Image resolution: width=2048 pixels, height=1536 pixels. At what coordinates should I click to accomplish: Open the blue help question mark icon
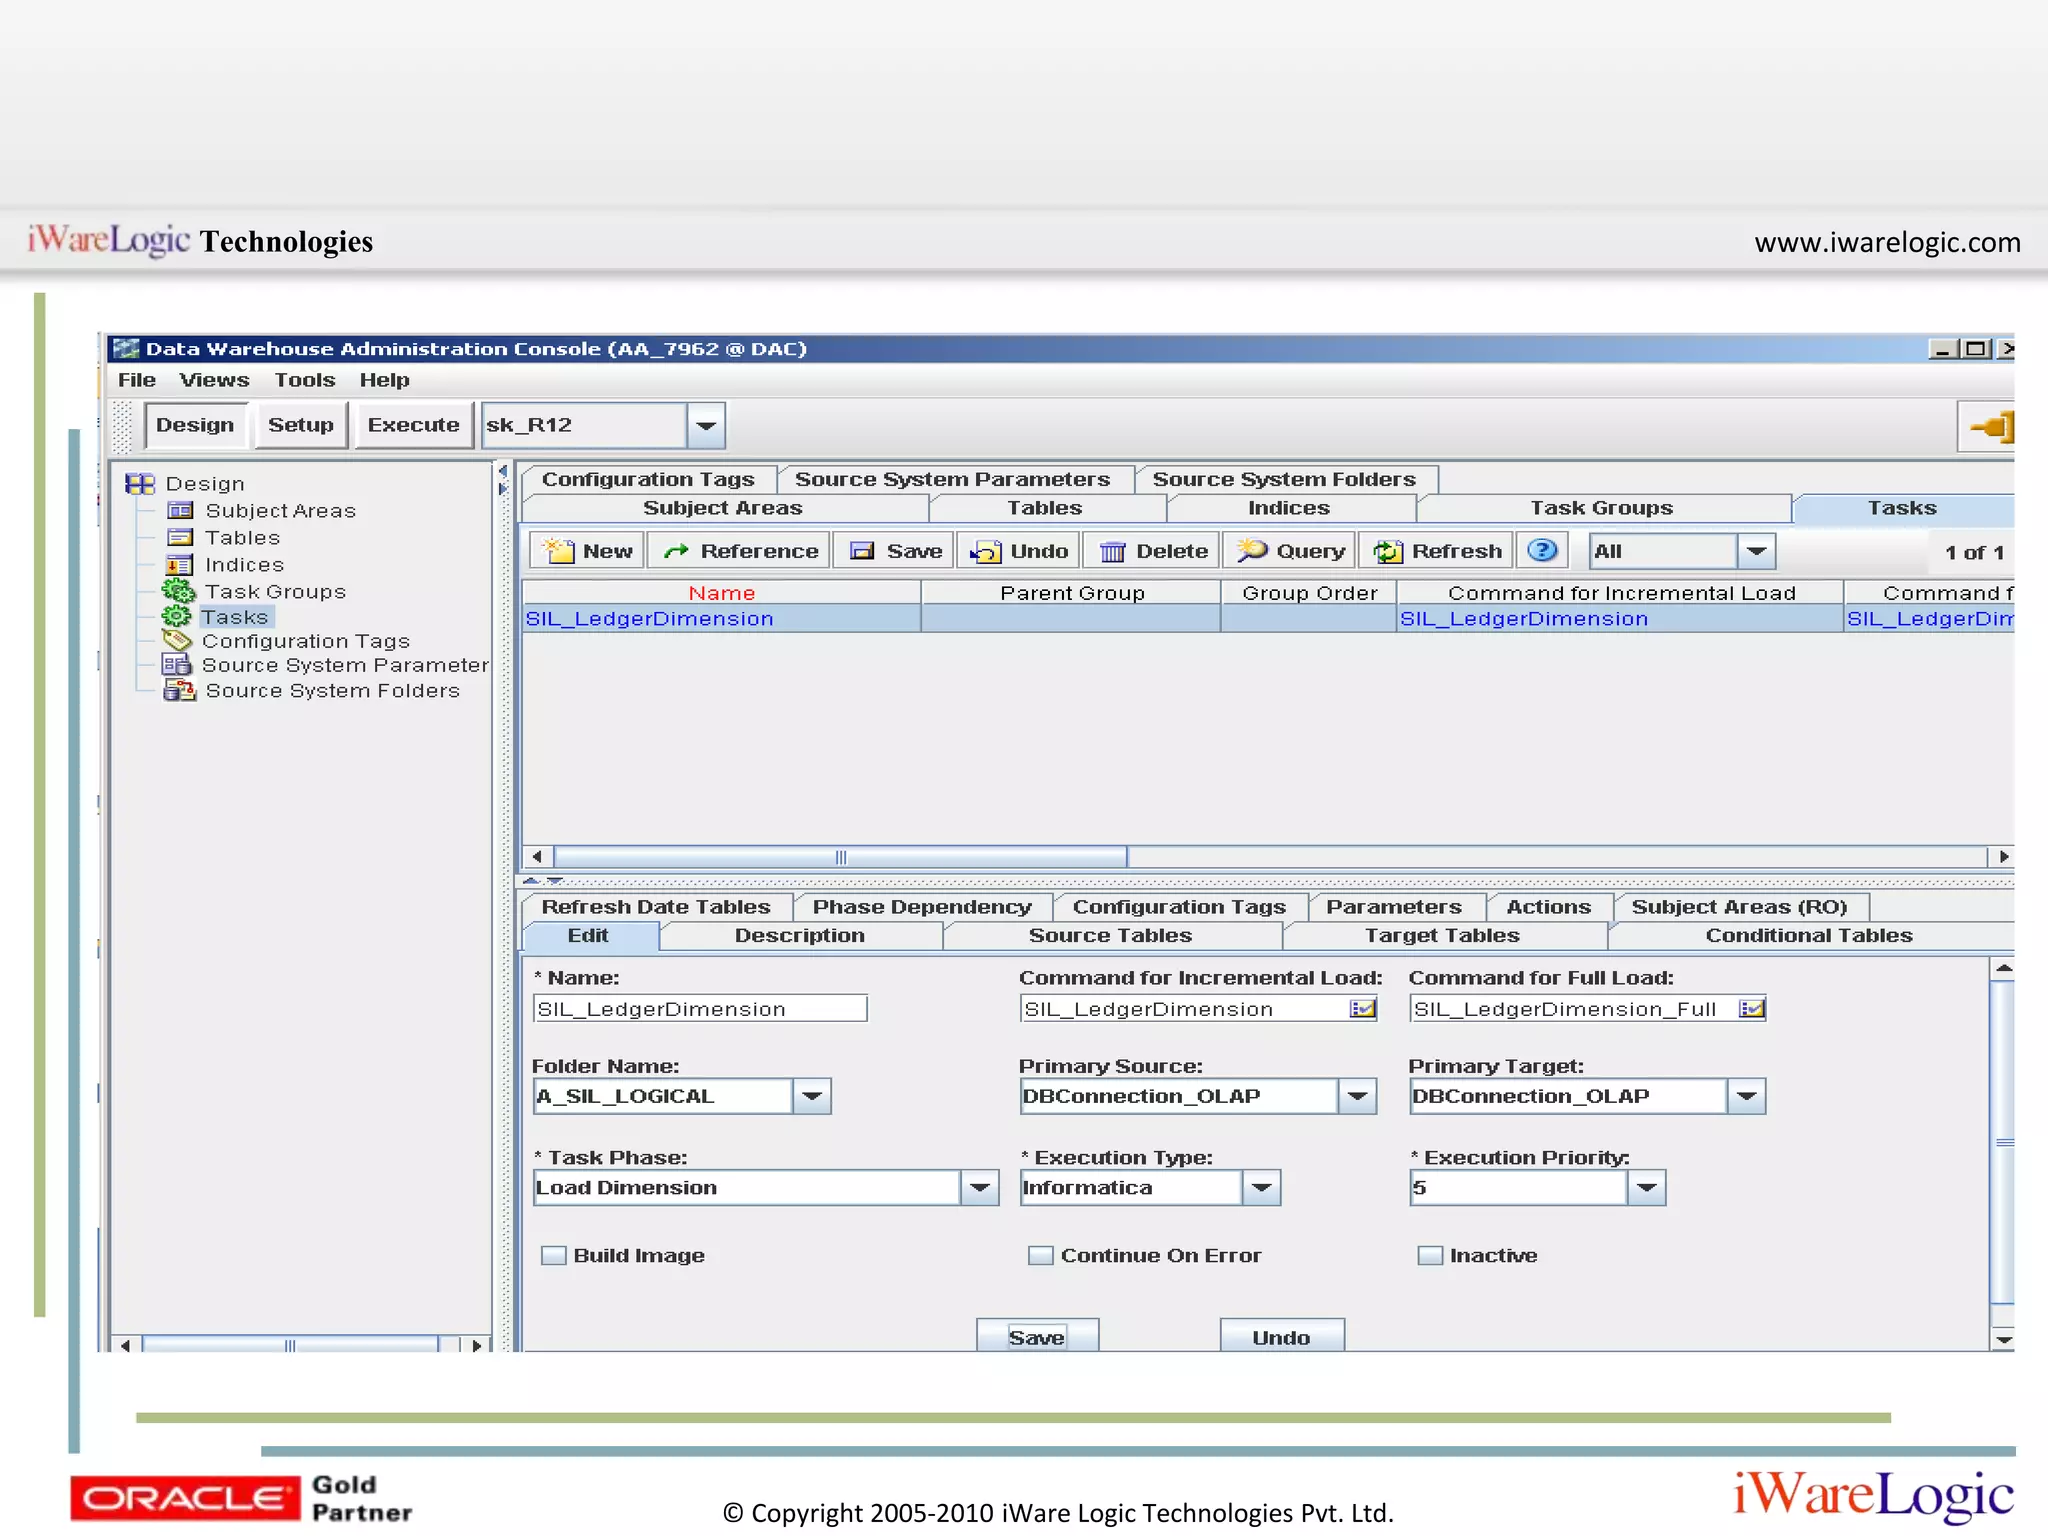(x=1542, y=550)
